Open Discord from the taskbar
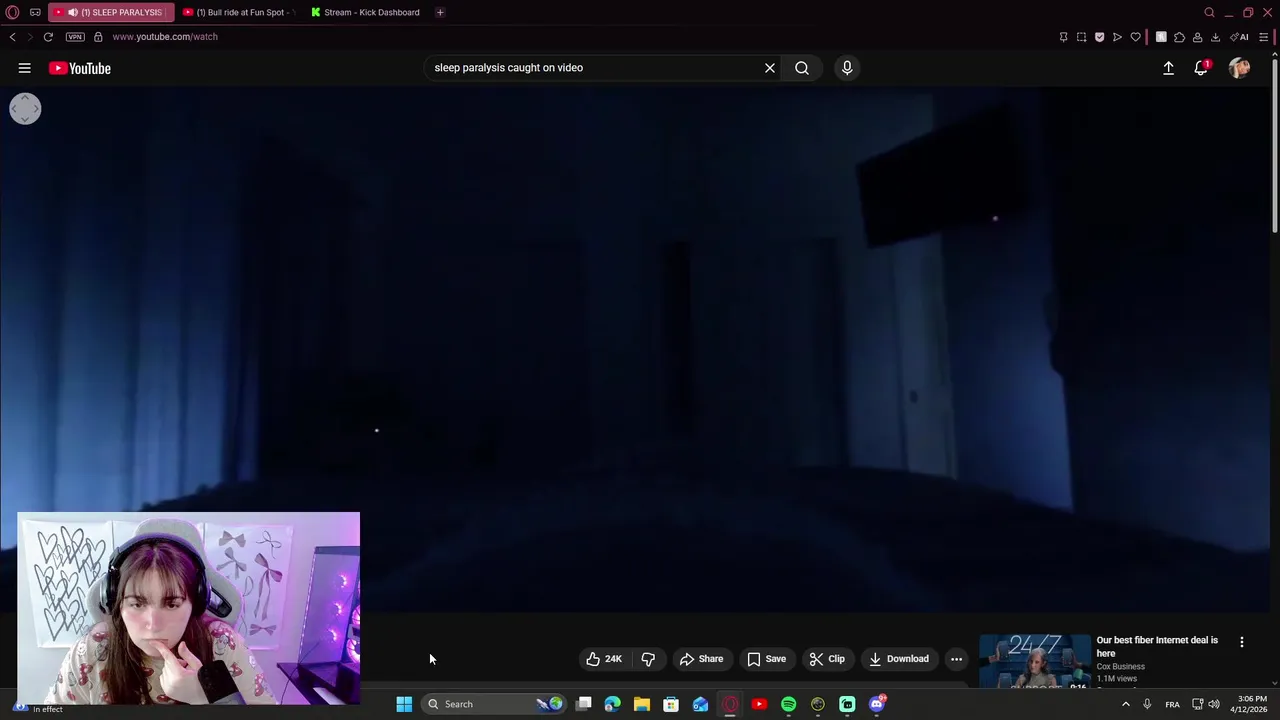Image resolution: width=1280 pixels, height=720 pixels. pos(877,704)
